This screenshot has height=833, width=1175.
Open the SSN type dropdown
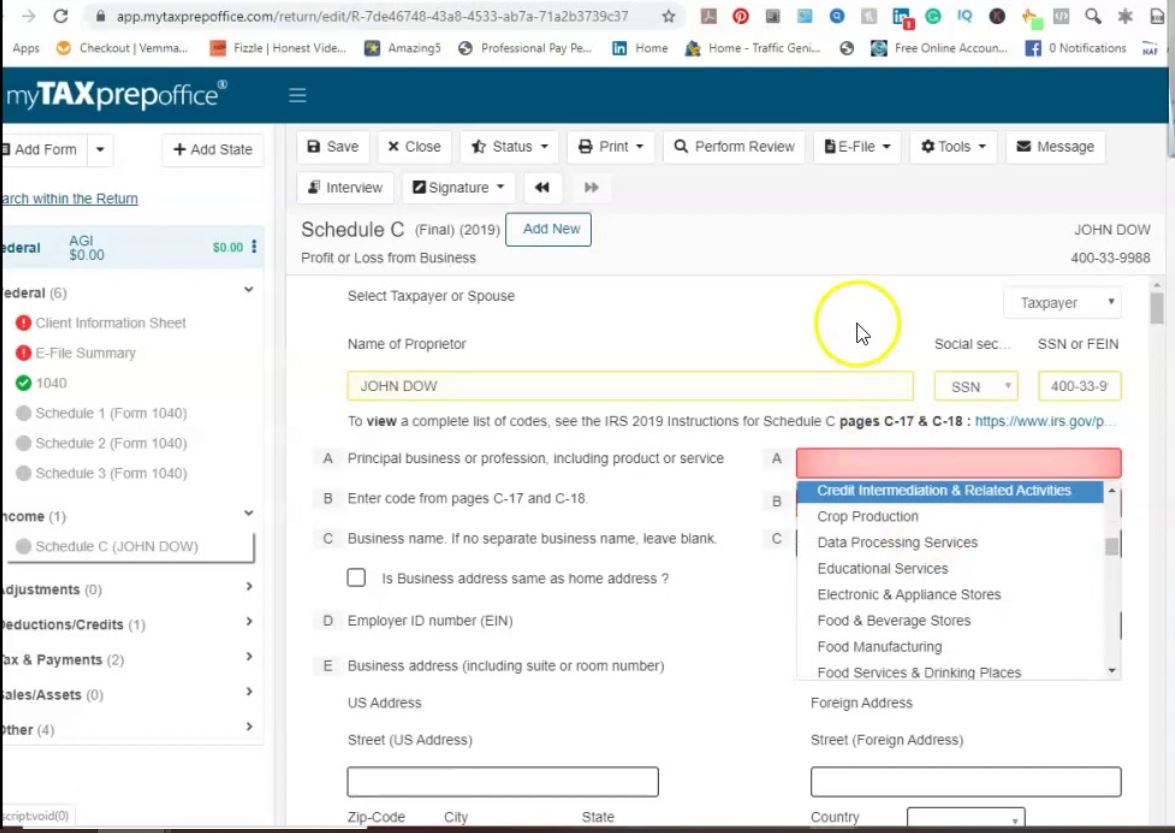[975, 385]
